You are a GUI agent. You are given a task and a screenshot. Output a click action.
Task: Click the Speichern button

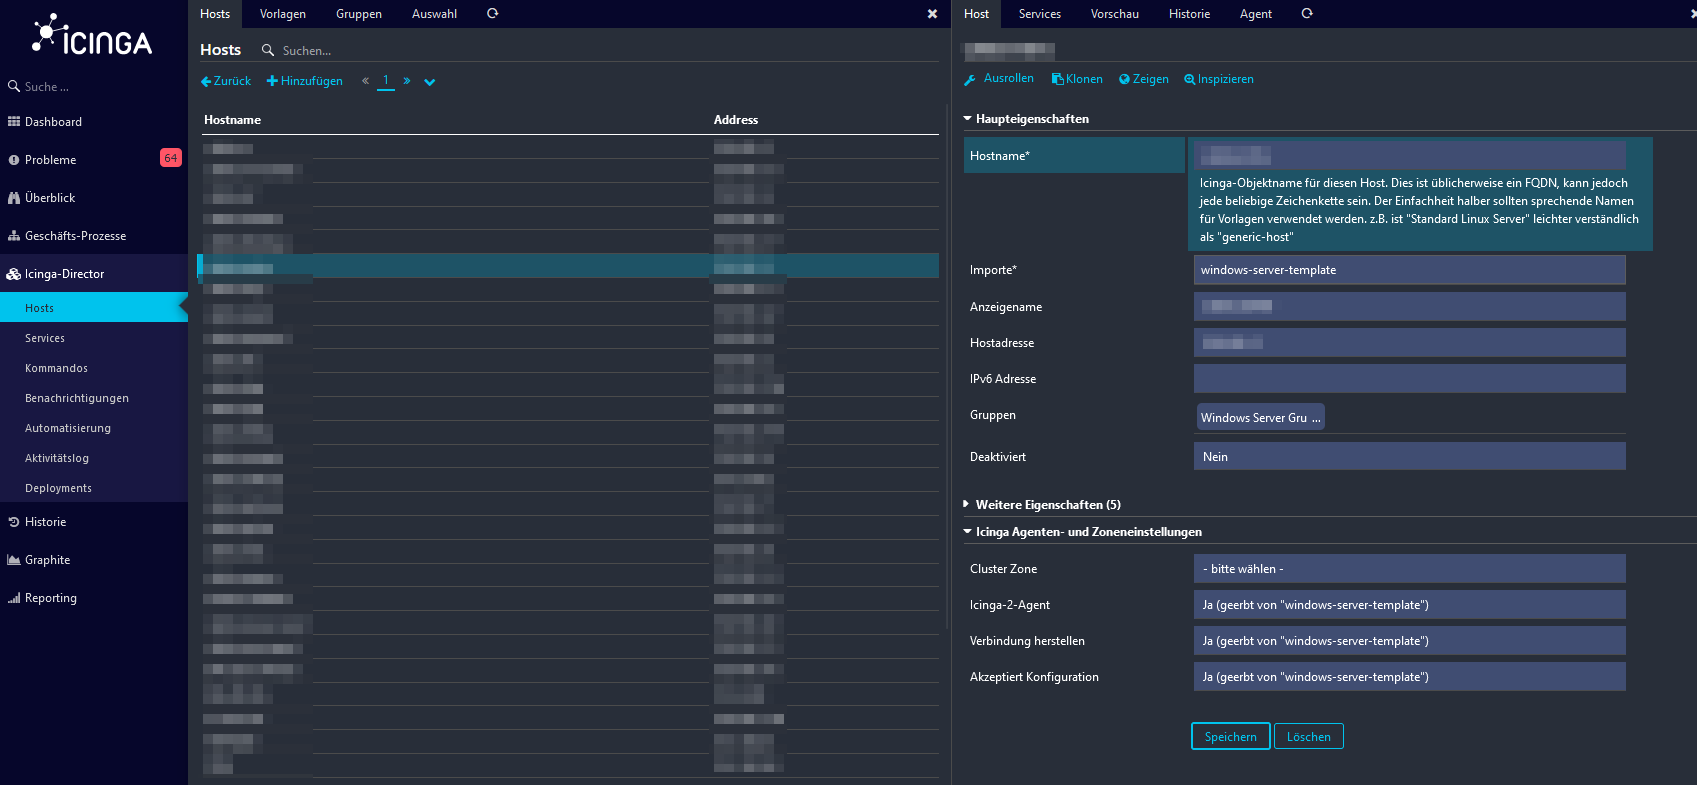[x=1231, y=736]
